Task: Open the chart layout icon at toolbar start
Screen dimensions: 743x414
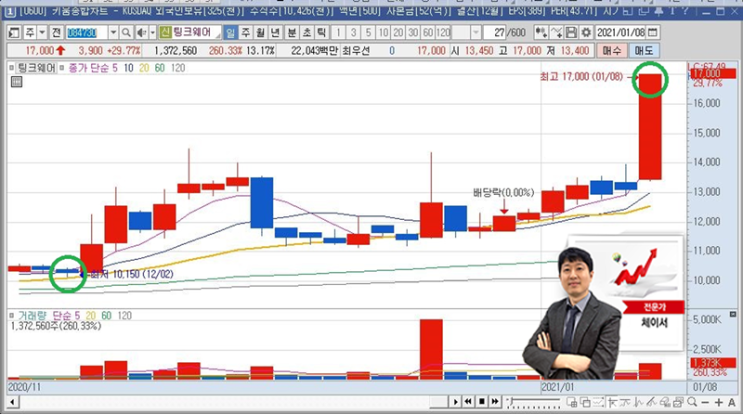Action: (14, 33)
